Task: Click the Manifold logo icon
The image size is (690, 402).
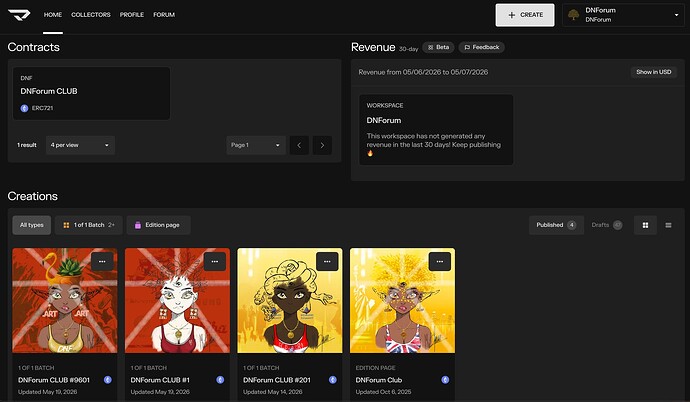Action: tap(19, 15)
